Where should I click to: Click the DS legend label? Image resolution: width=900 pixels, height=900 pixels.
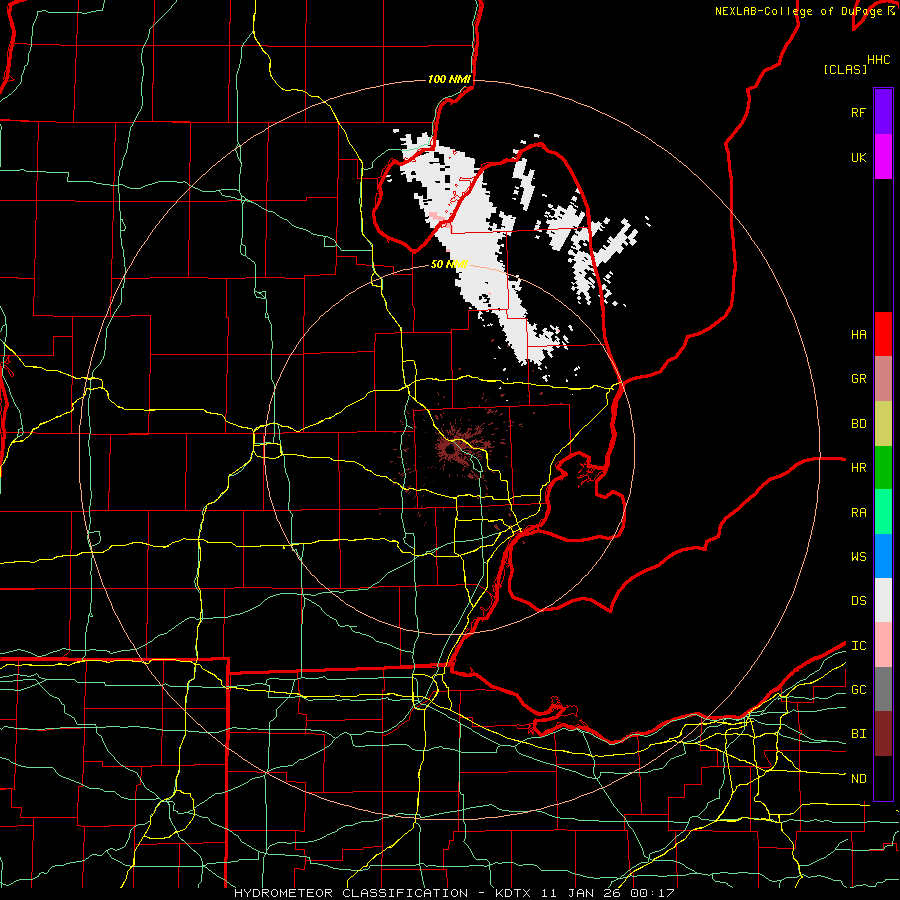tap(858, 601)
